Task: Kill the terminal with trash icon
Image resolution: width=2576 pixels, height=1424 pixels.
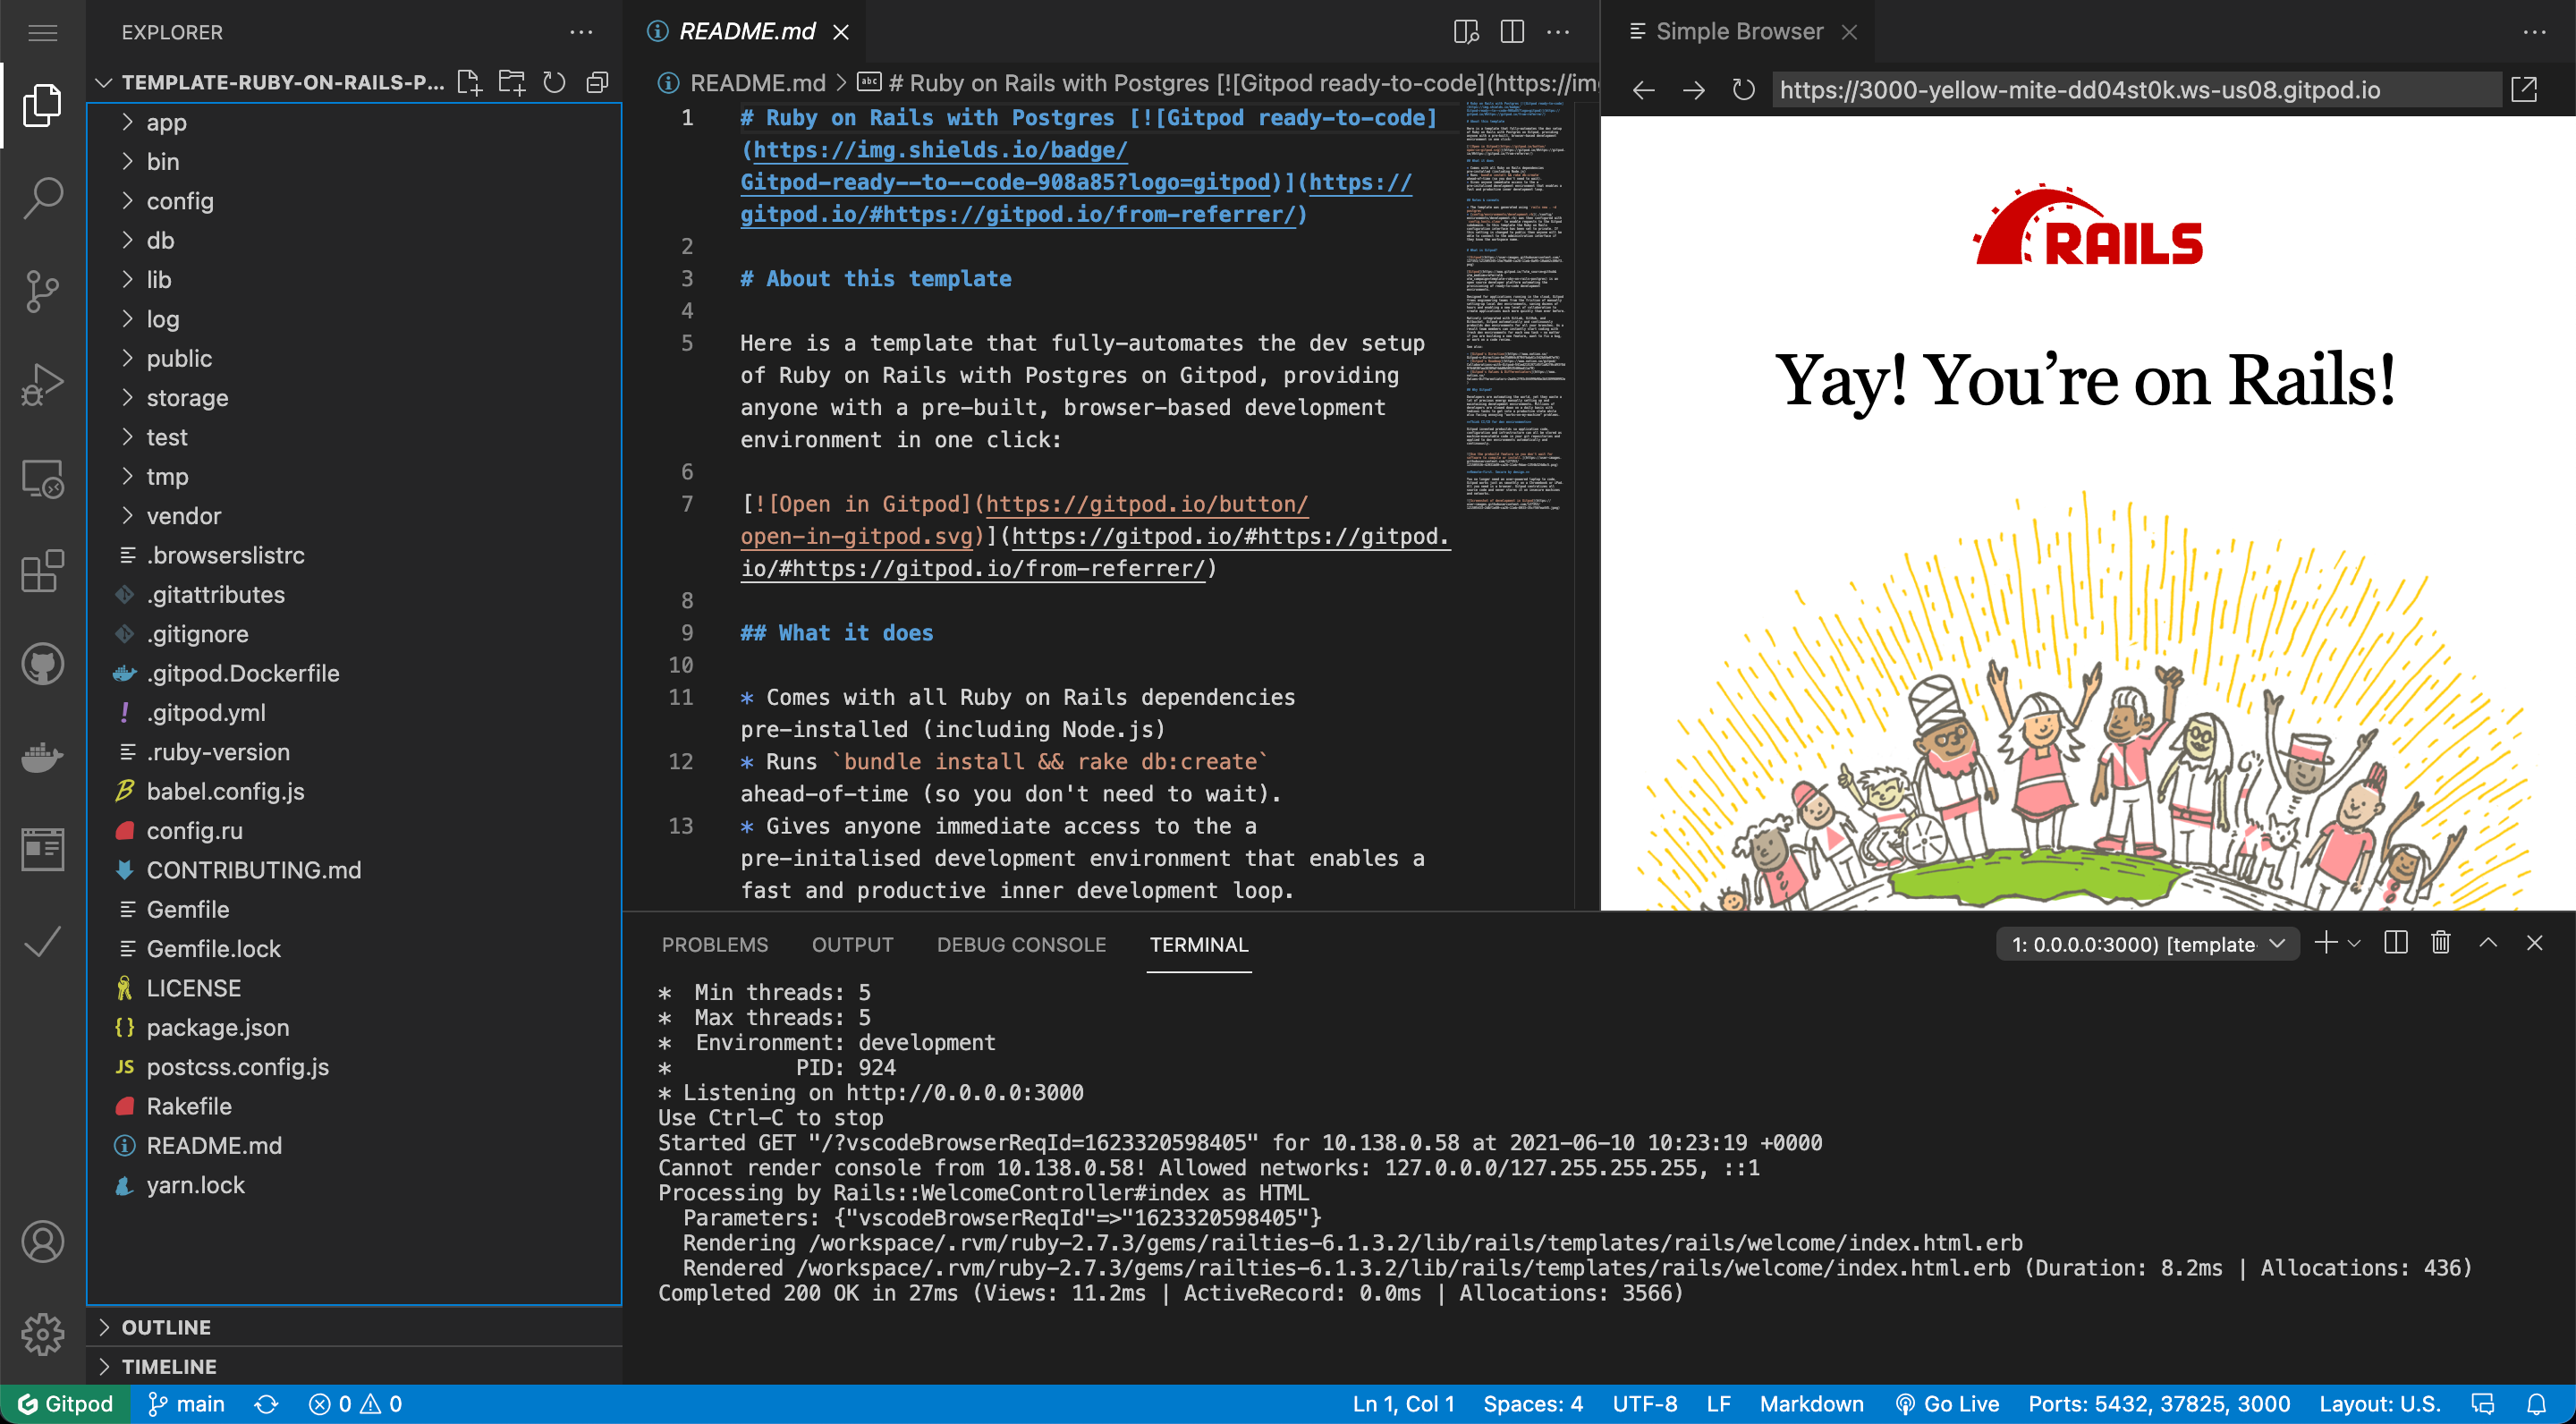Action: click(2441, 943)
